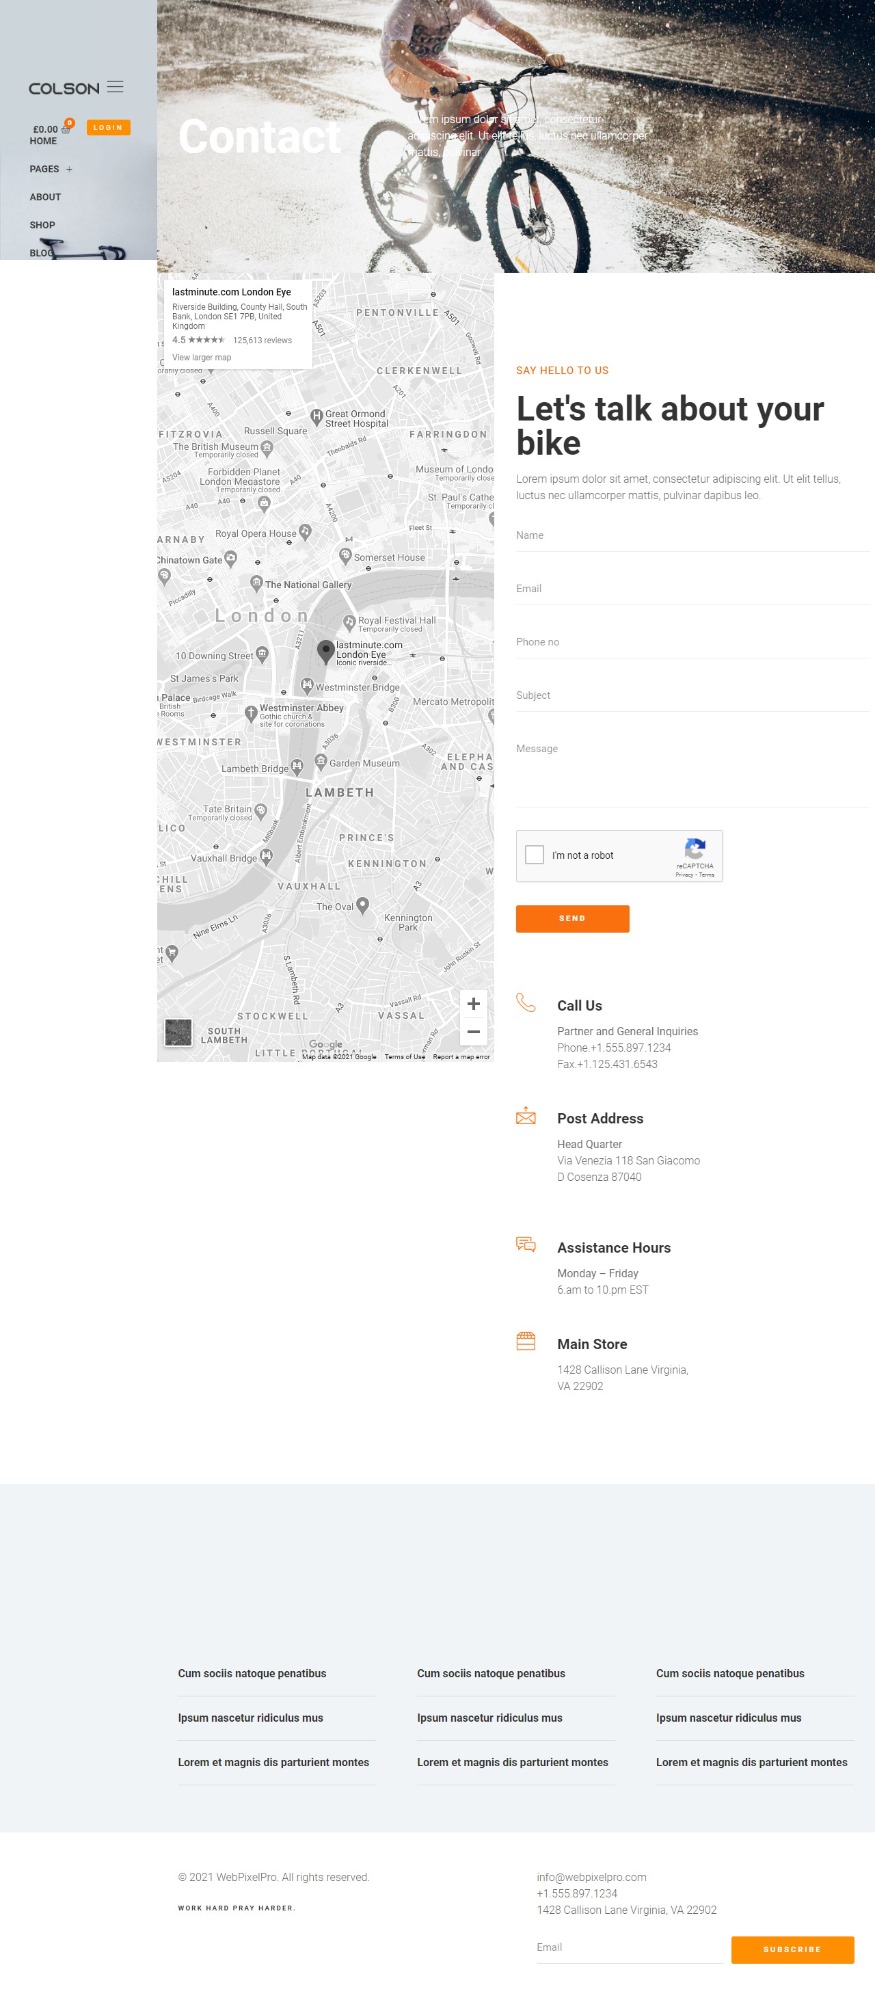Click The British Museum map marker
The image size is (875, 2000).
point(266,447)
